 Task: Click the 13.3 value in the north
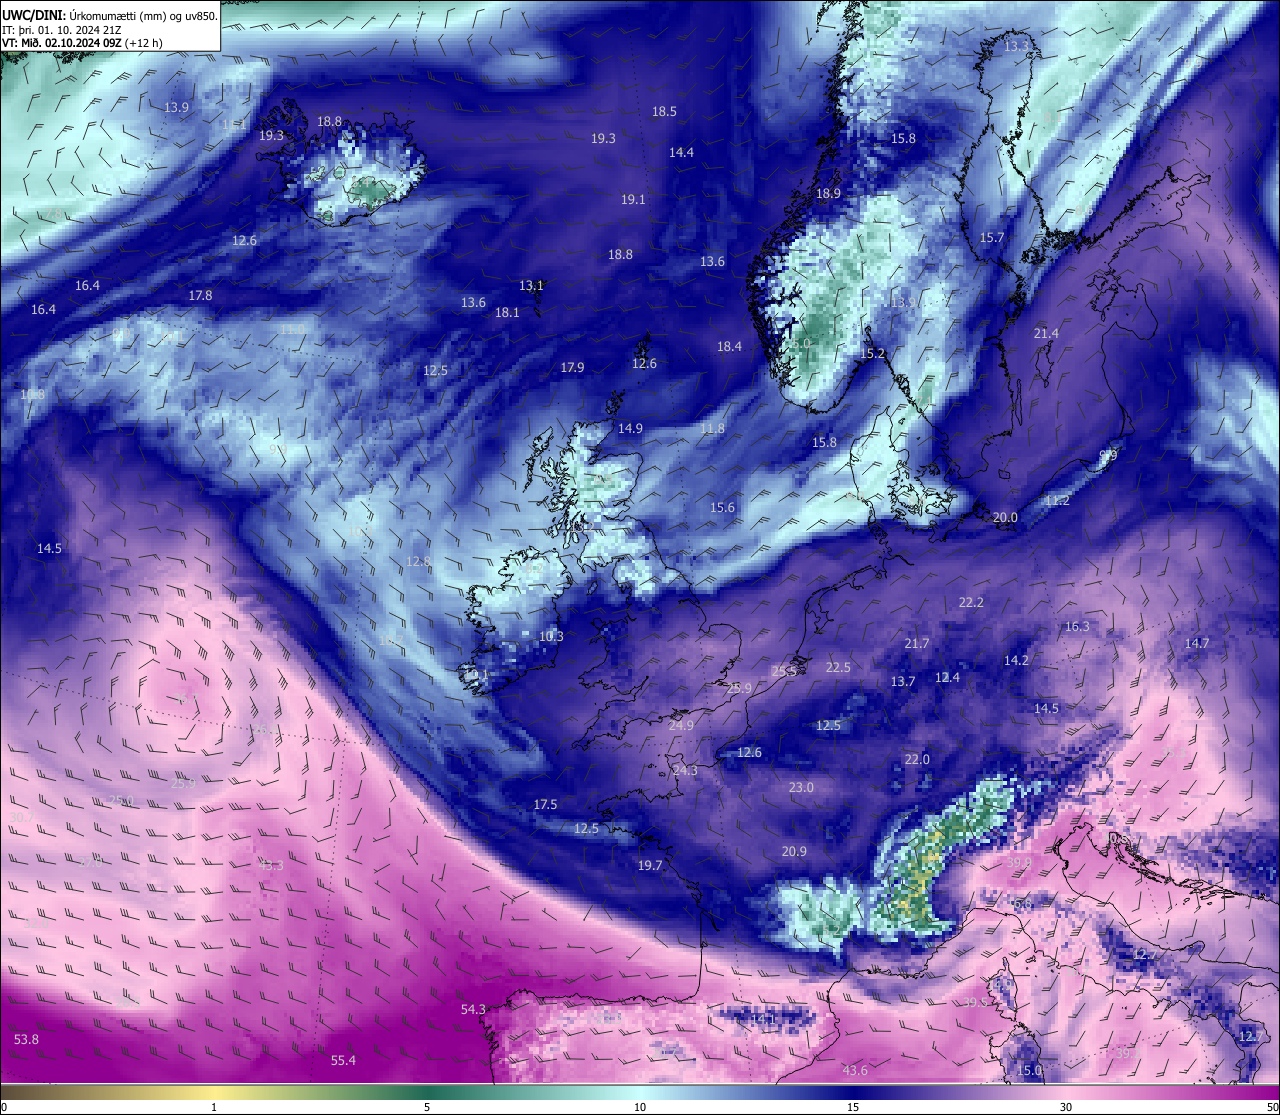[1015, 46]
